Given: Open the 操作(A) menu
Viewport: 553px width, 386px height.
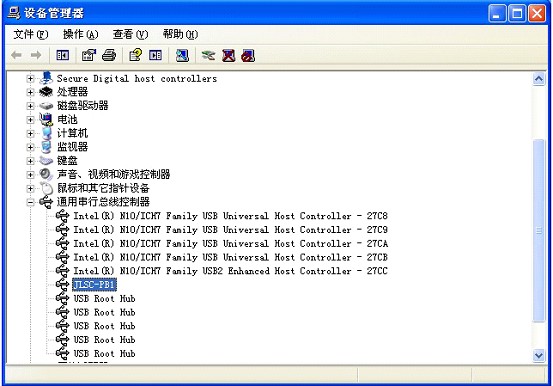Looking at the screenshot, I should coord(80,34).
